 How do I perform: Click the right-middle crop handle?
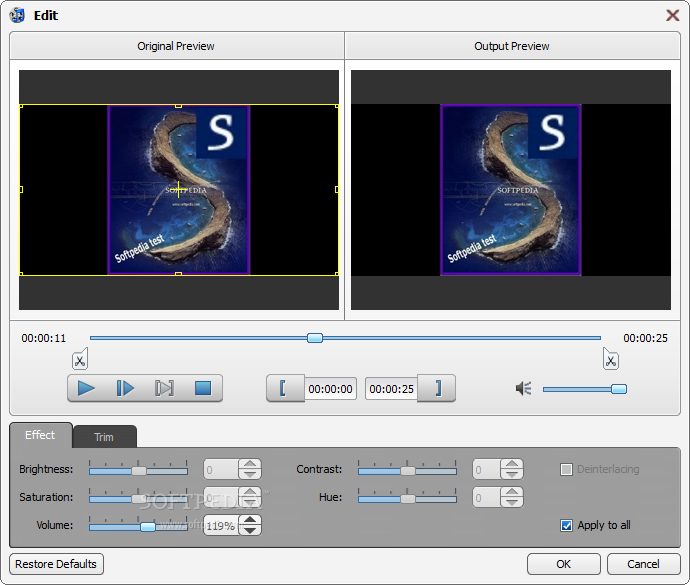pos(337,189)
